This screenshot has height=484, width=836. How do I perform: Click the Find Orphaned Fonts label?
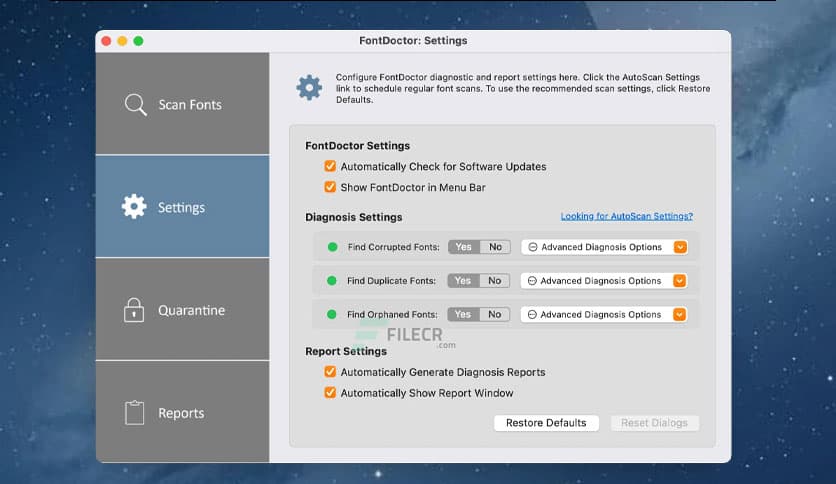(x=392, y=314)
